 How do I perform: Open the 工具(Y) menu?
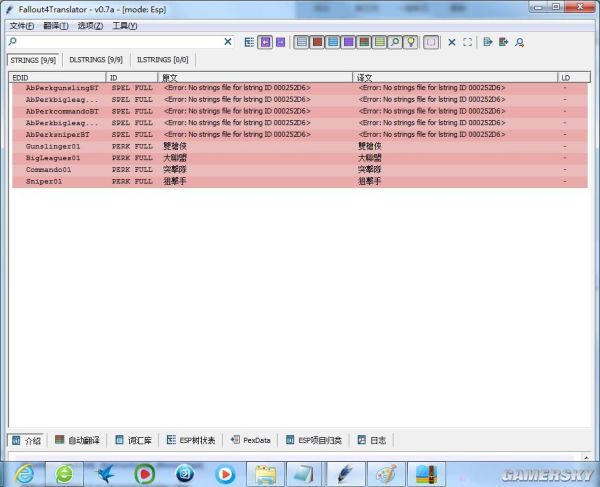pyautogui.click(x=125, y=26)
